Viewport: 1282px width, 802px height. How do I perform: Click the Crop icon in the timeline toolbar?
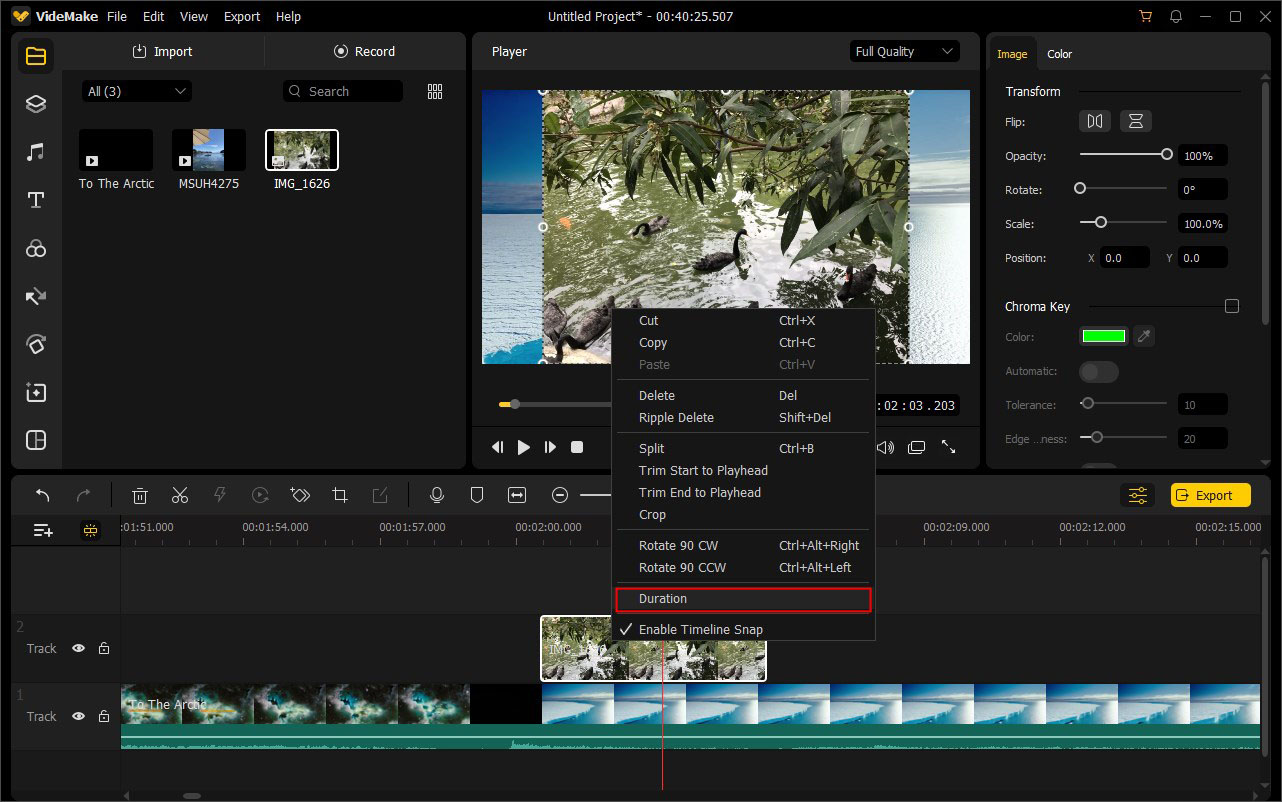(339, 494)
